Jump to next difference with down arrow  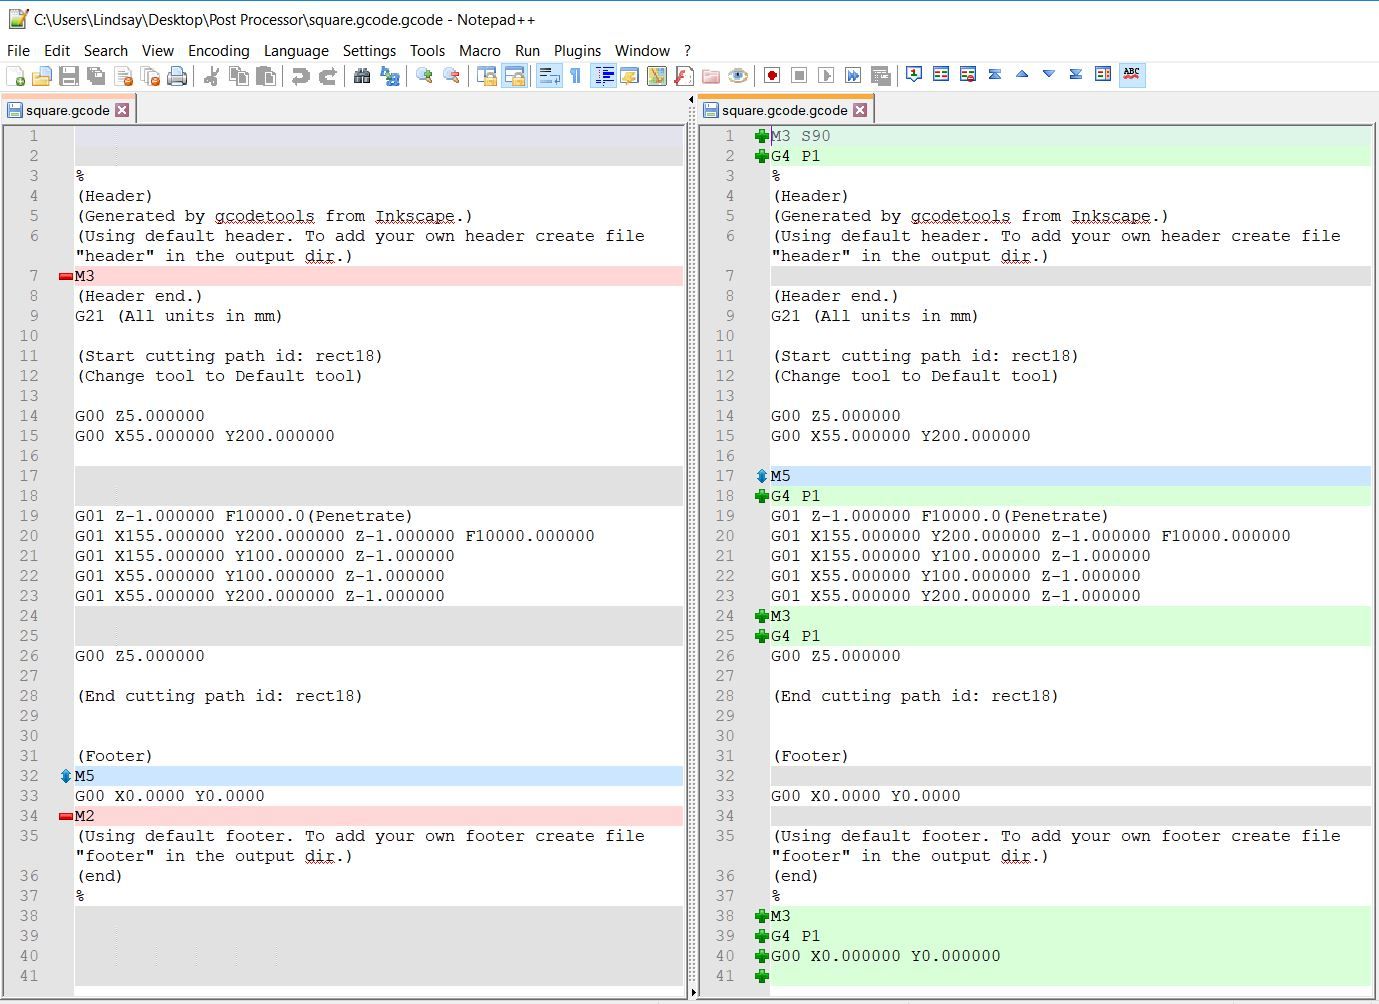click(1048, 75)
